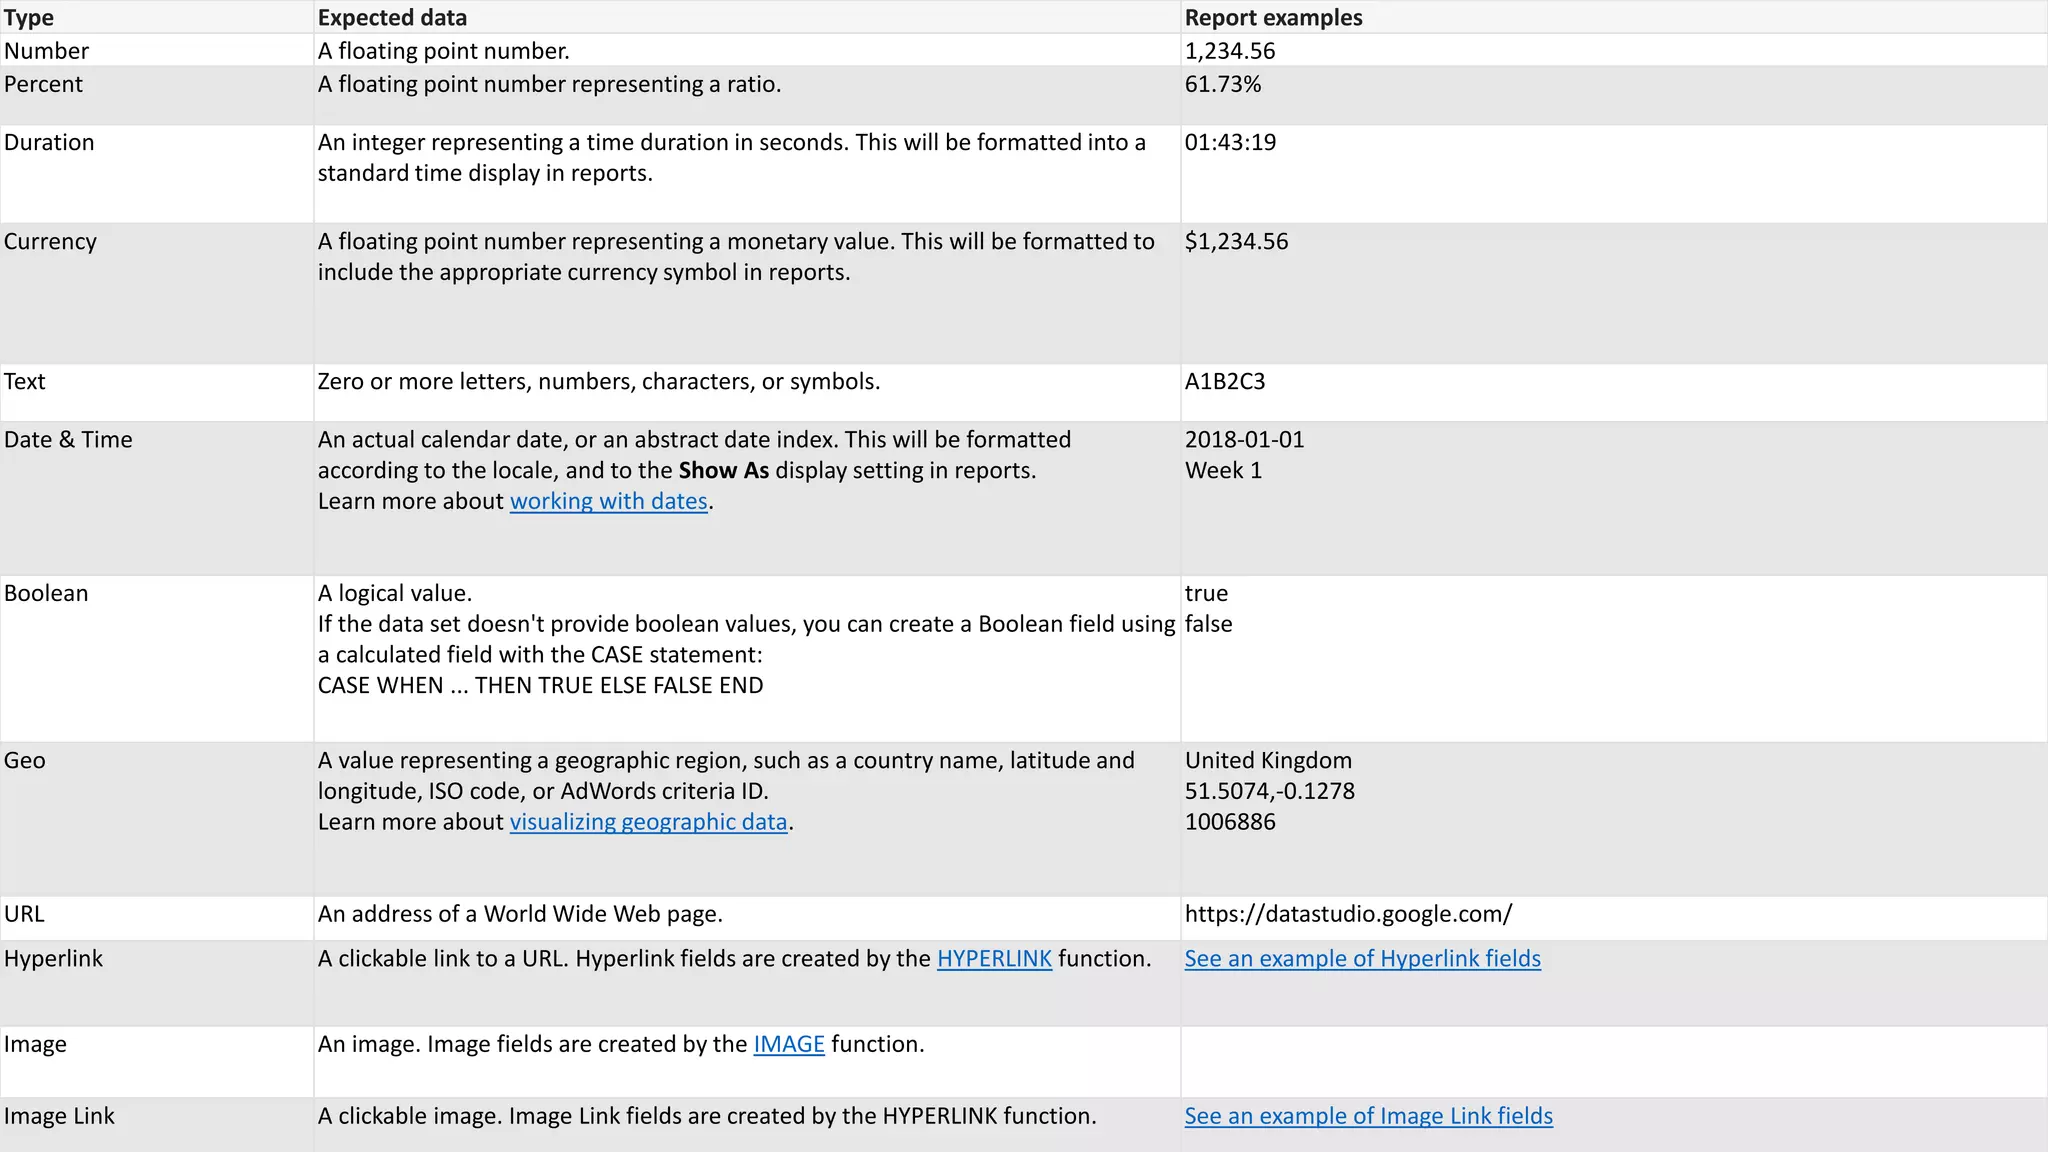Click the 'Type' column header
2048x1152 pixels.
coord(29,18)
